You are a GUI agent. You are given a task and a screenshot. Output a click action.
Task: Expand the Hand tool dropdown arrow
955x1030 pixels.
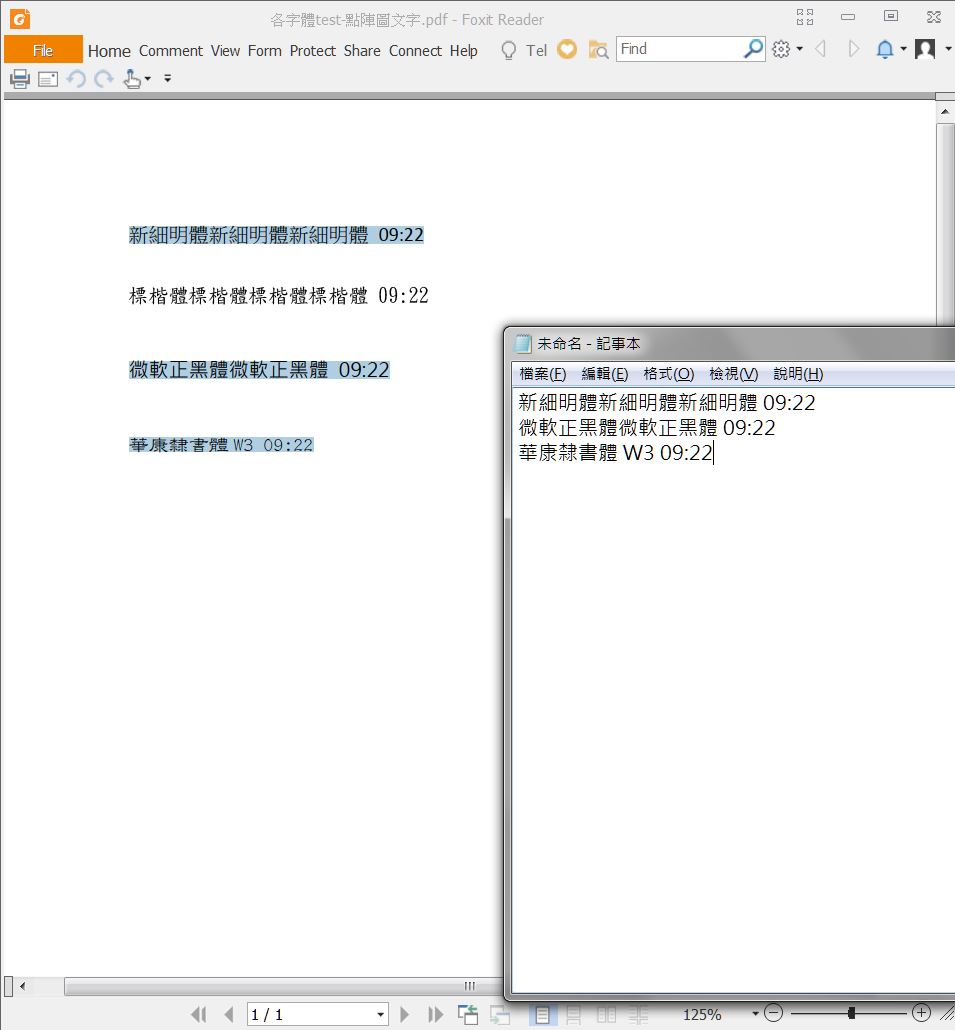click(148, 79)
